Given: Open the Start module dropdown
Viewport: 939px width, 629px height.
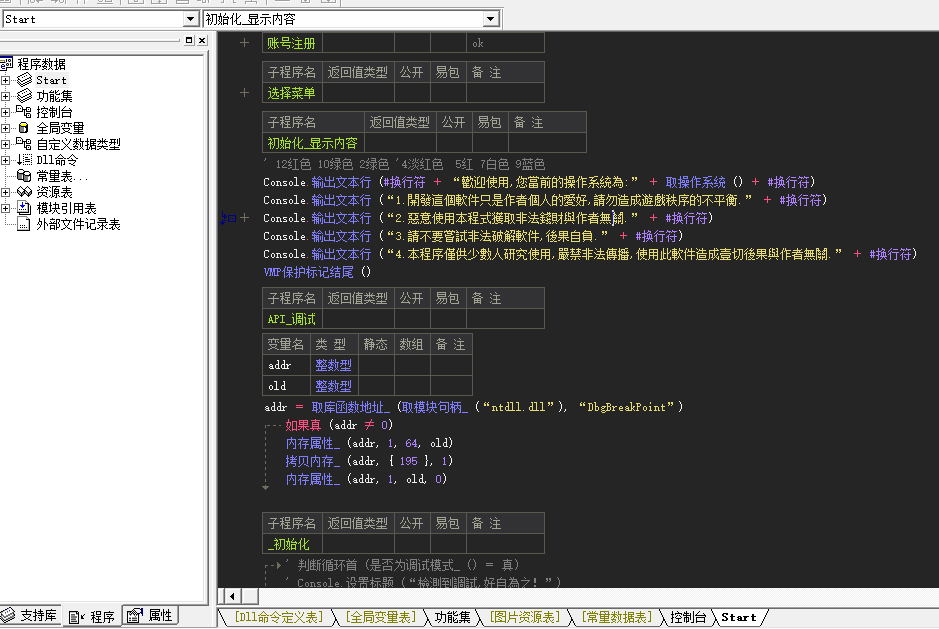Looking at the screenshot, I should 190,19.
